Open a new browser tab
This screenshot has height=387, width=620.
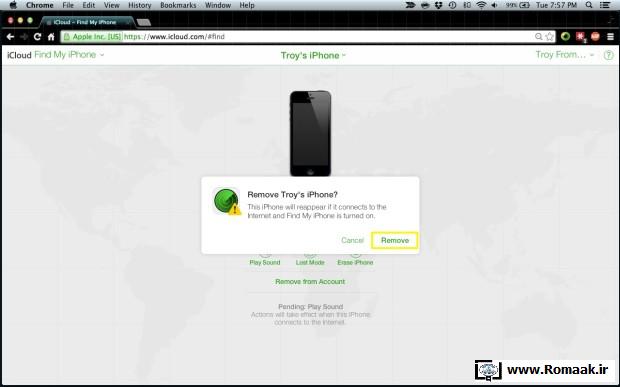[144, 23]
